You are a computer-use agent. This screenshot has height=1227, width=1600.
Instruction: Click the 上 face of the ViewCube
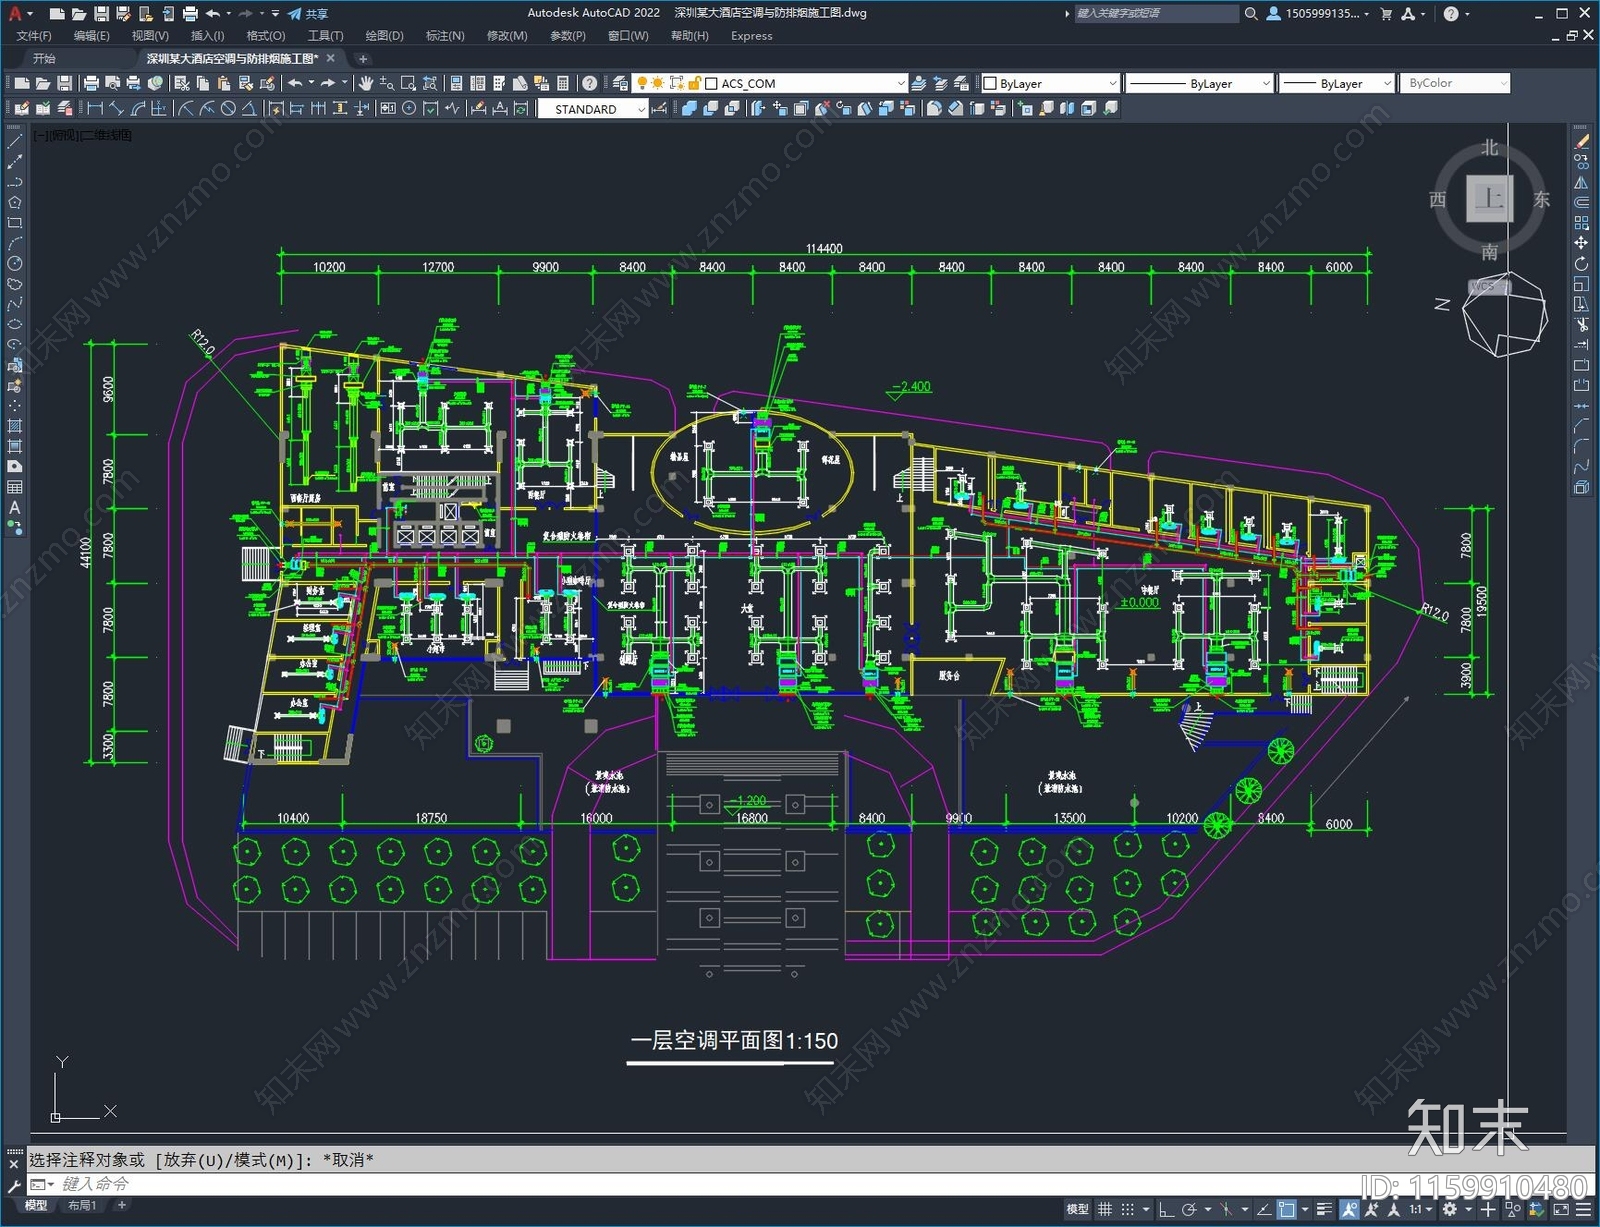pos(1489,198)
